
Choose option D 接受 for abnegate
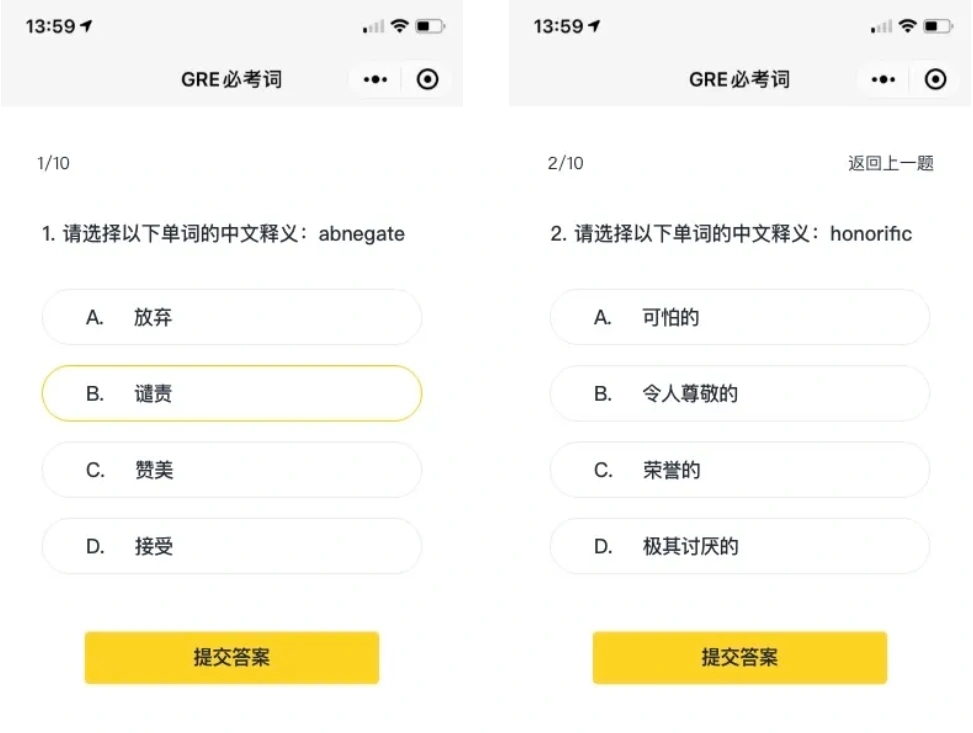pos(232,546)
